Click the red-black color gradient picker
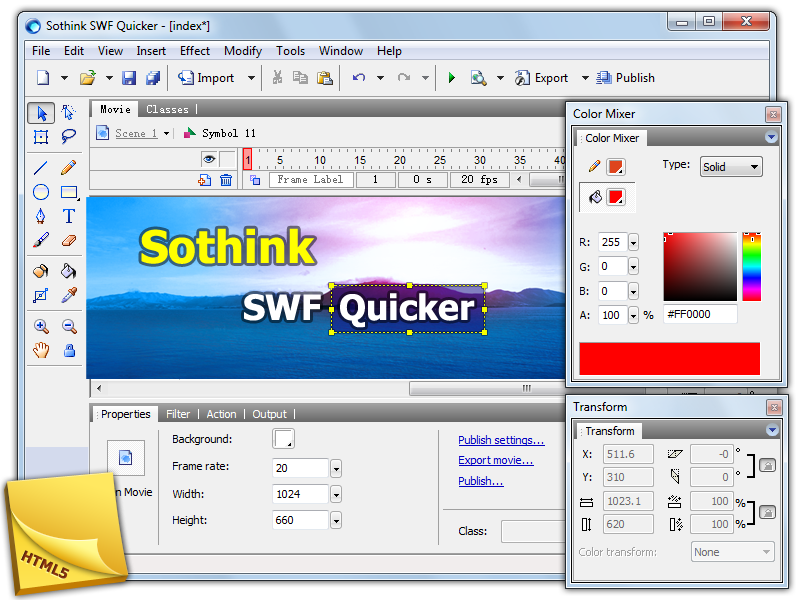 click(x=700, y=267)
